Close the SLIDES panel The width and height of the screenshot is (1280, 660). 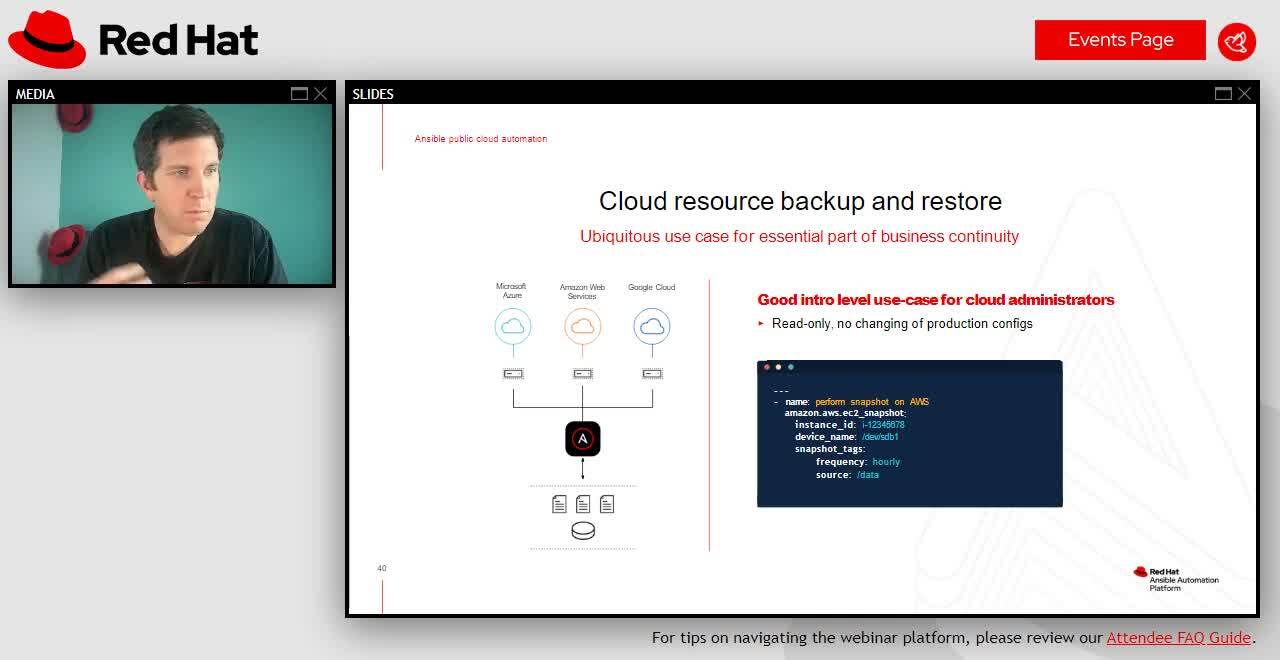pyautogui.click(x=1244, y=94)
